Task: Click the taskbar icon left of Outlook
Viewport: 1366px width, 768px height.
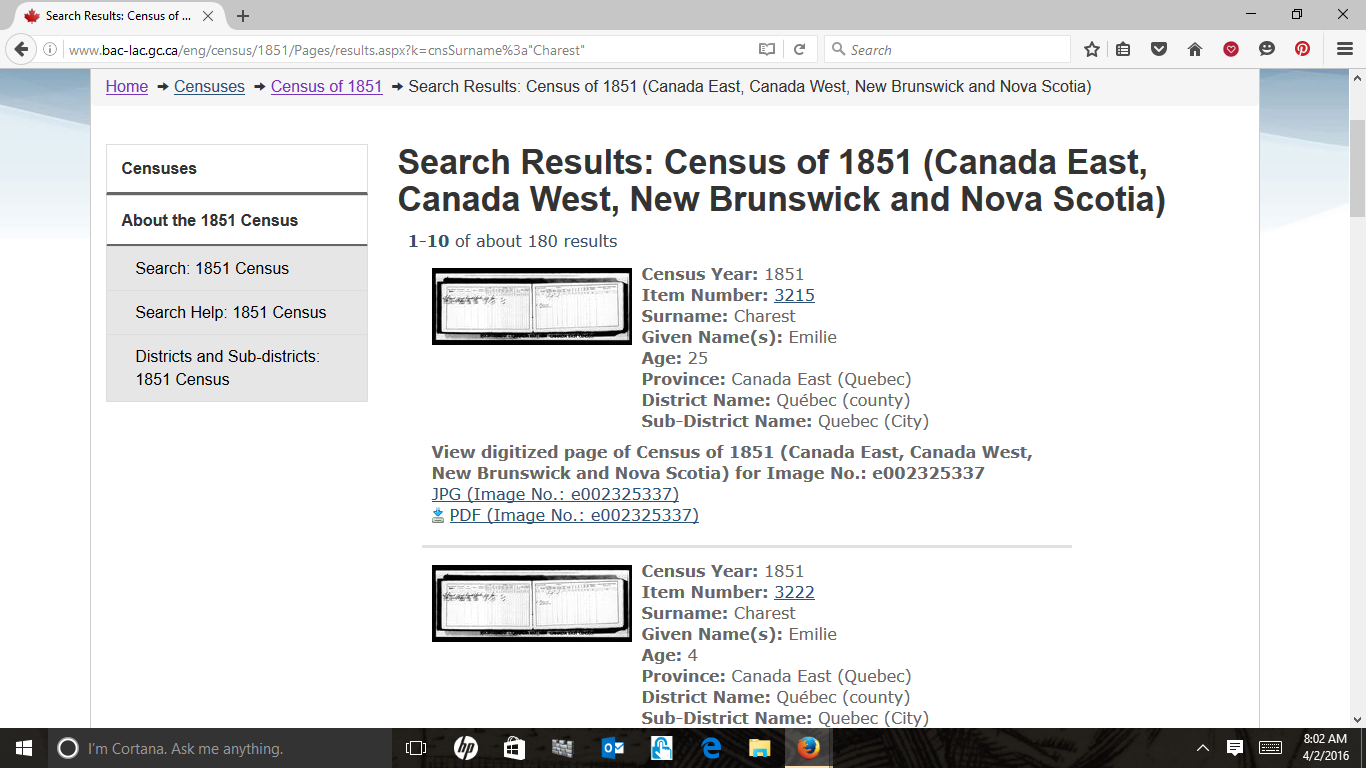Action: click(x=563, y=748)
